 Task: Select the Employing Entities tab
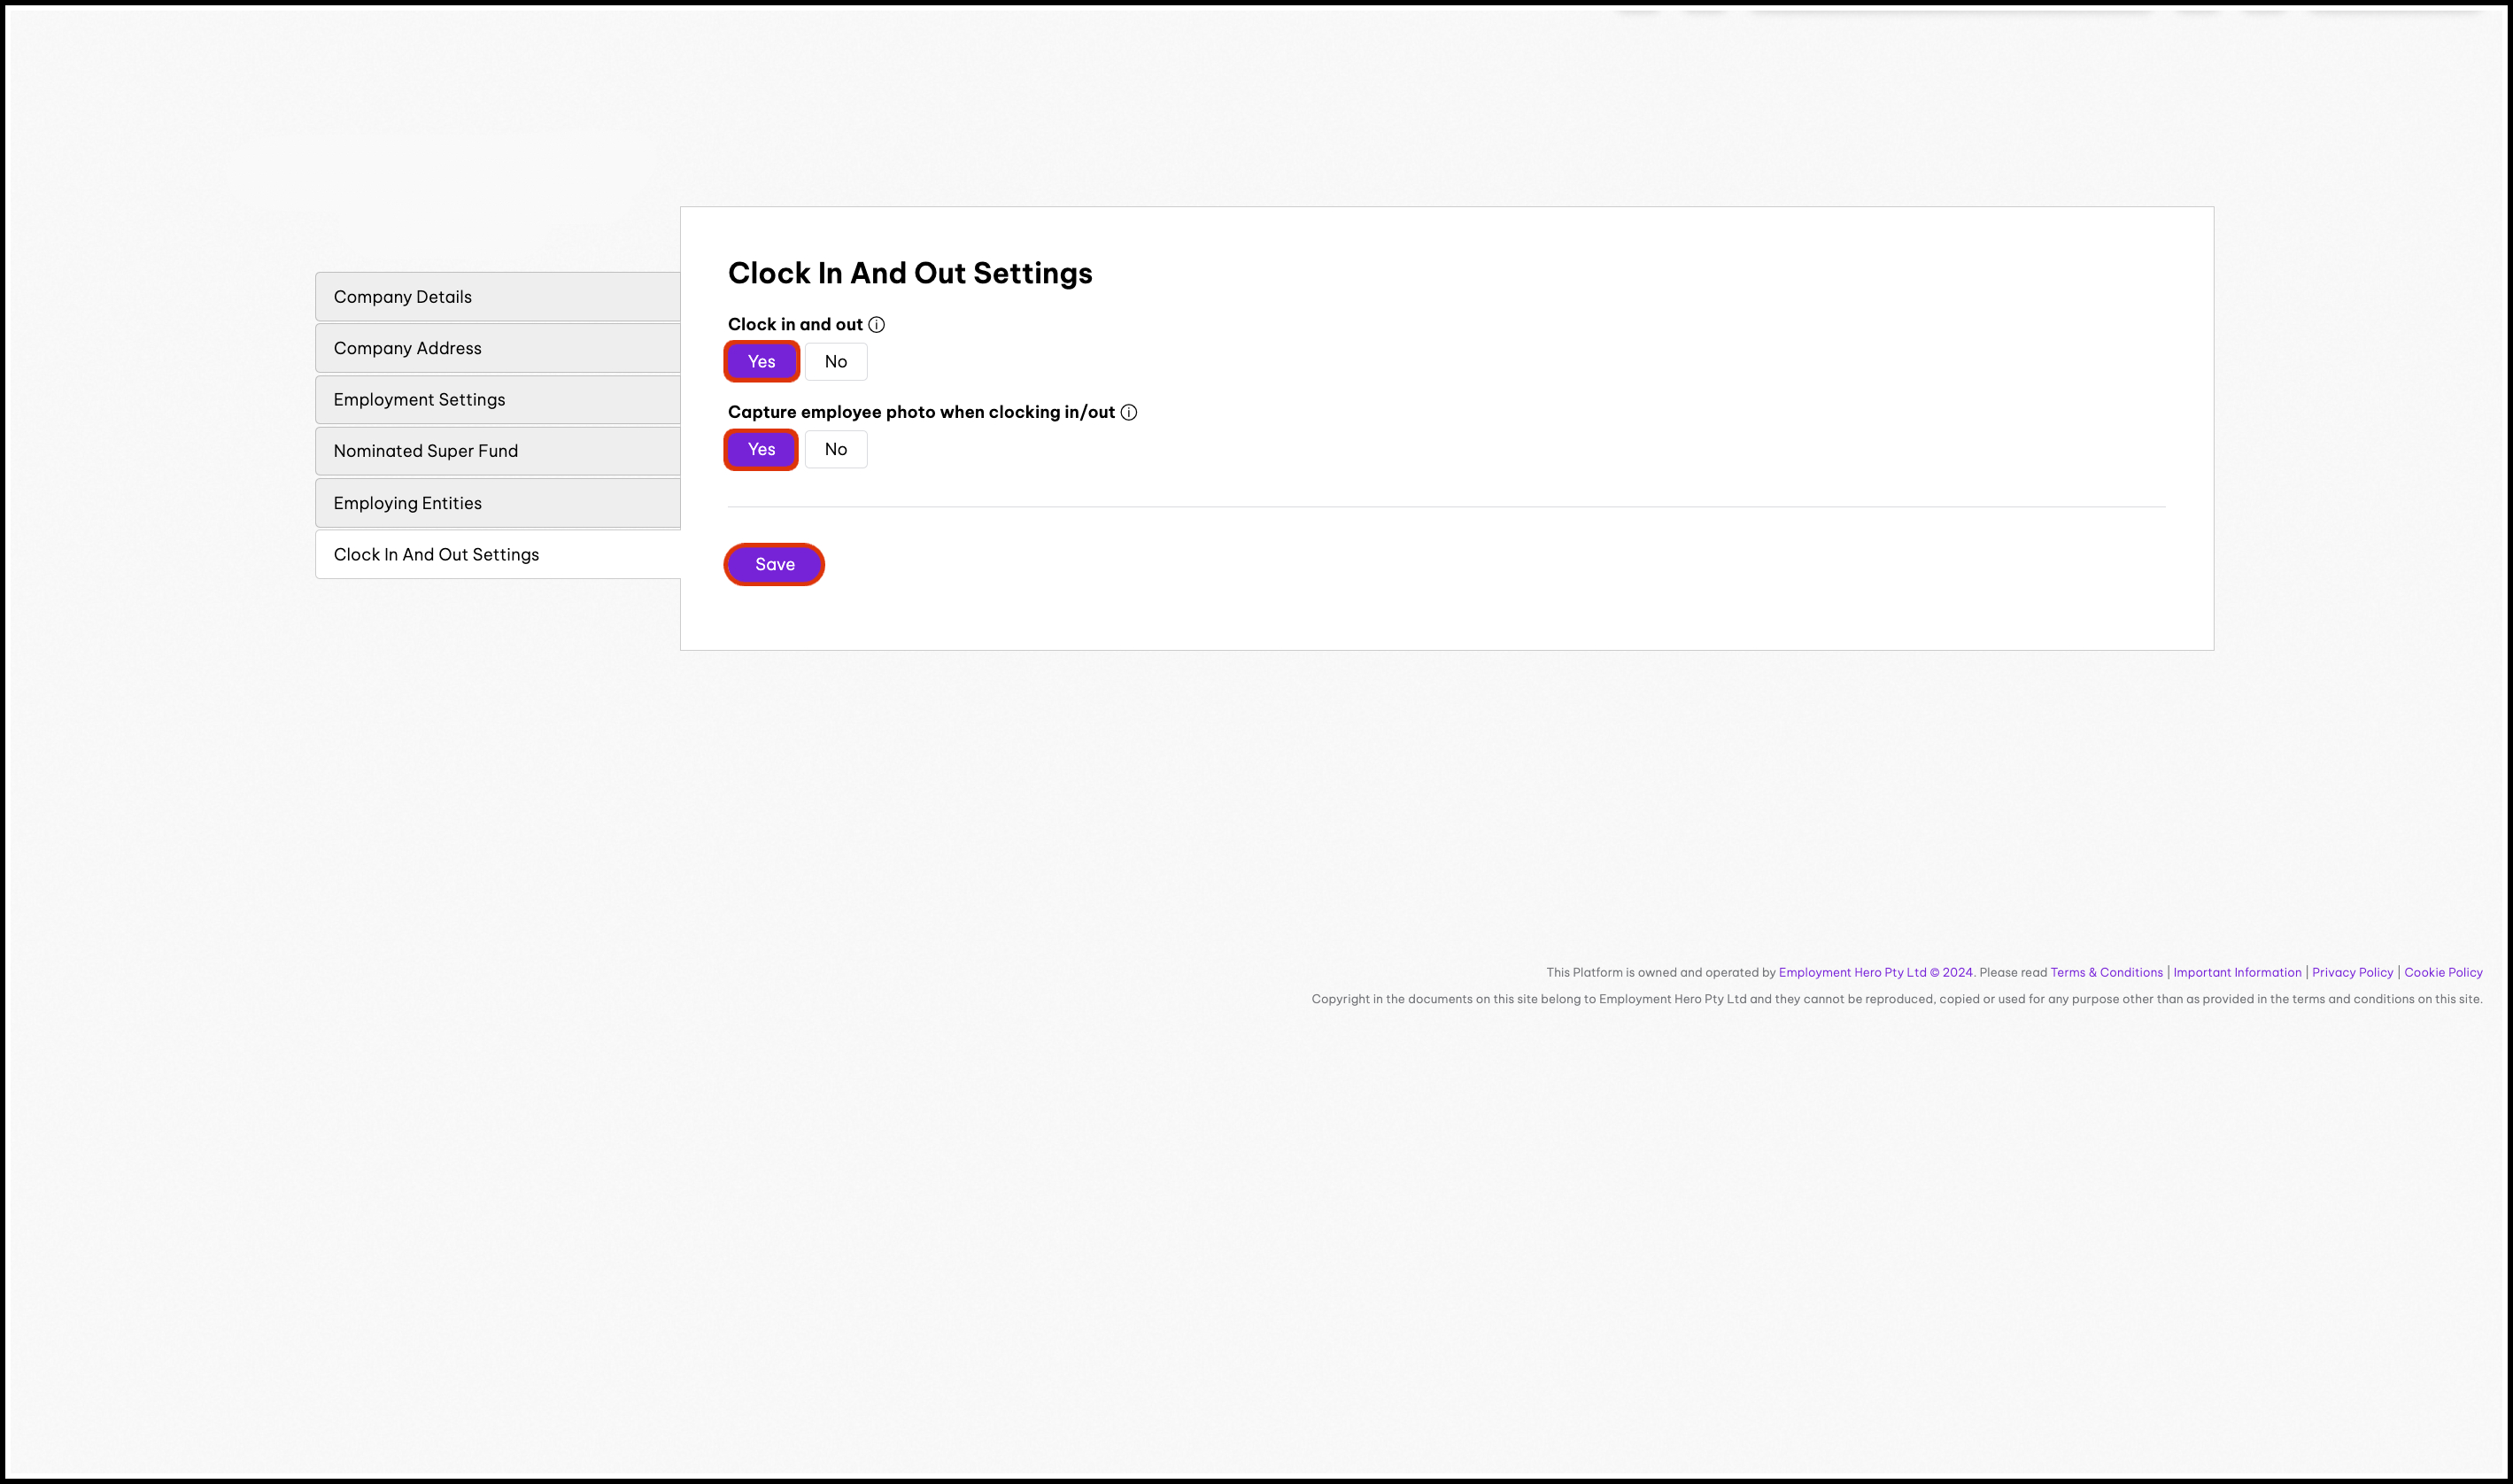pos(498,503)
